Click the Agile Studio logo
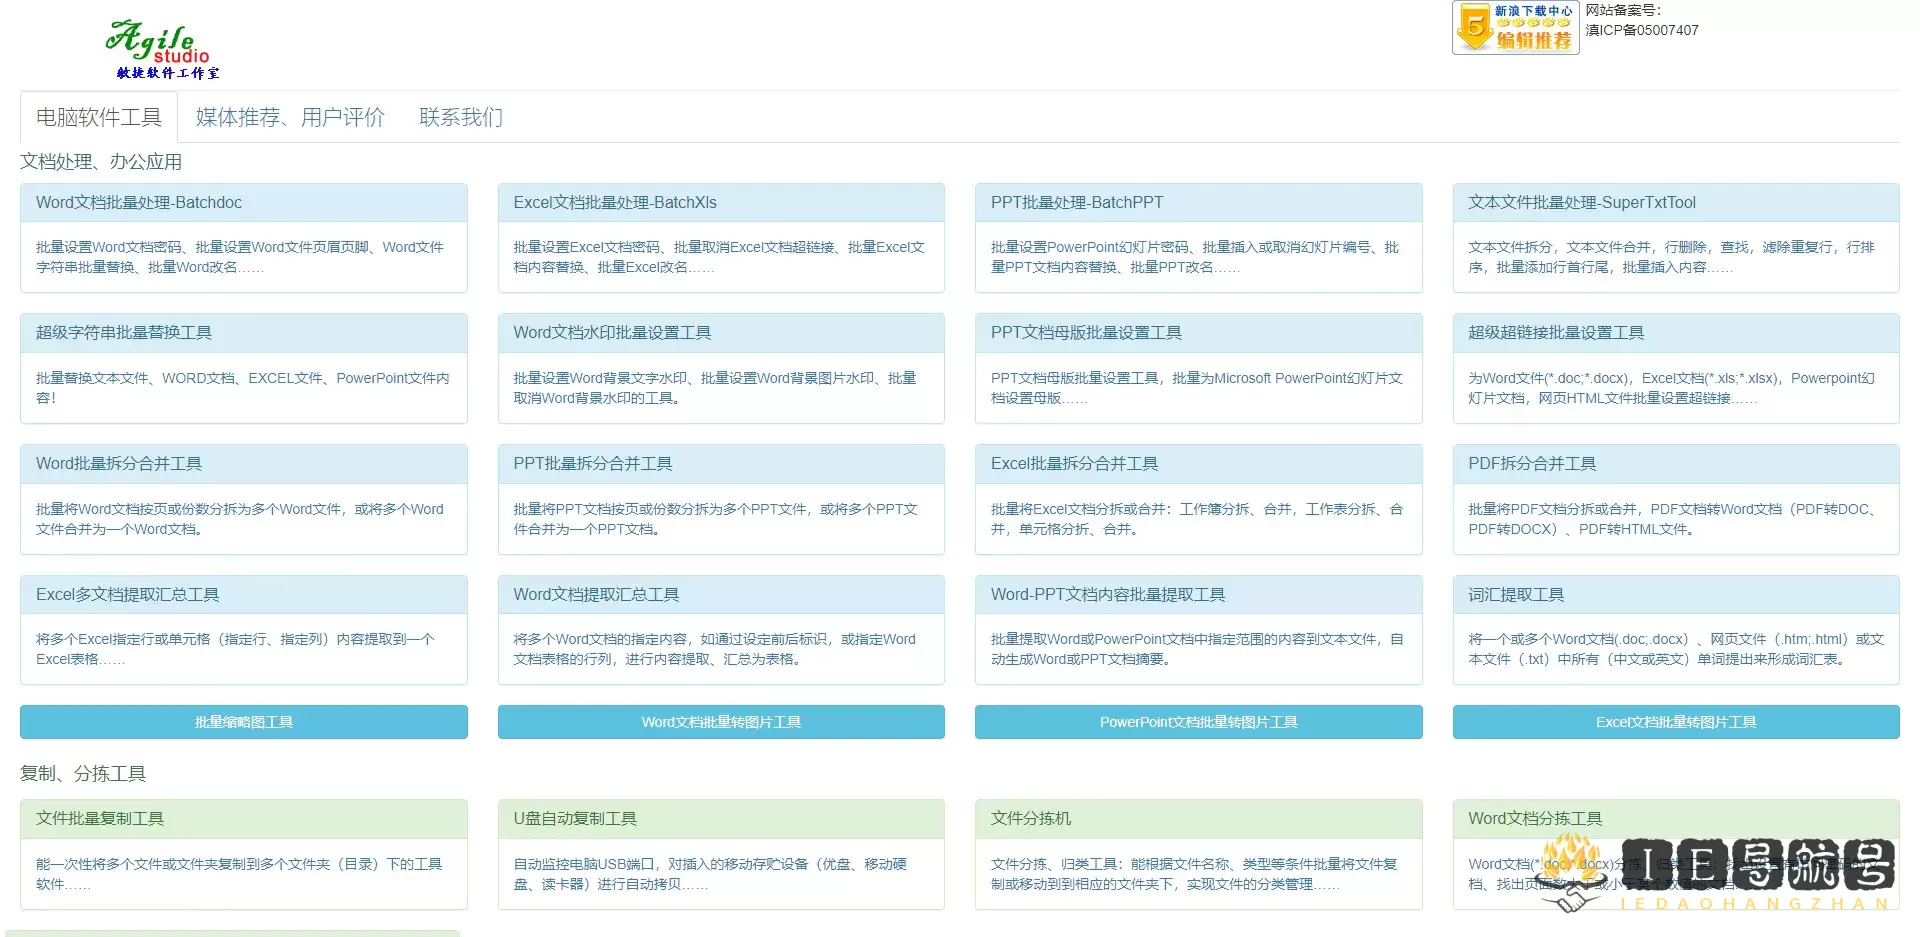The width and height of the screenshot is (1920, 937). [x=162, y=45]
